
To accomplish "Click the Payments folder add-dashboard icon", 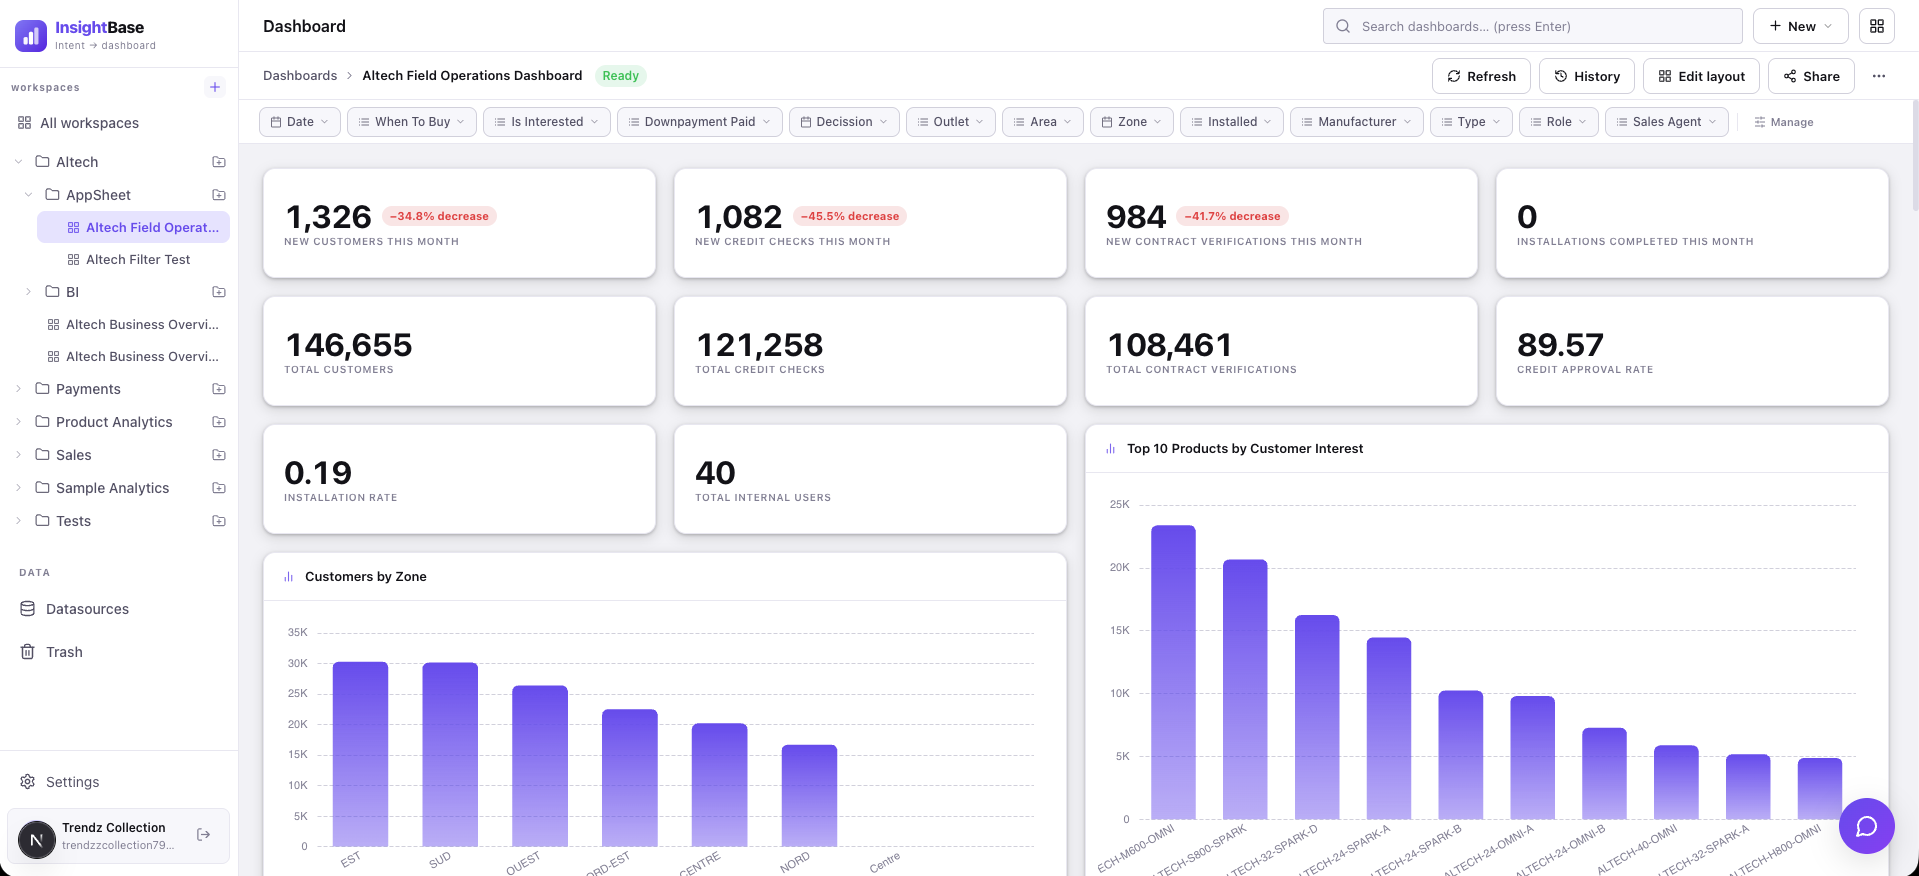I will click(219, 389).
